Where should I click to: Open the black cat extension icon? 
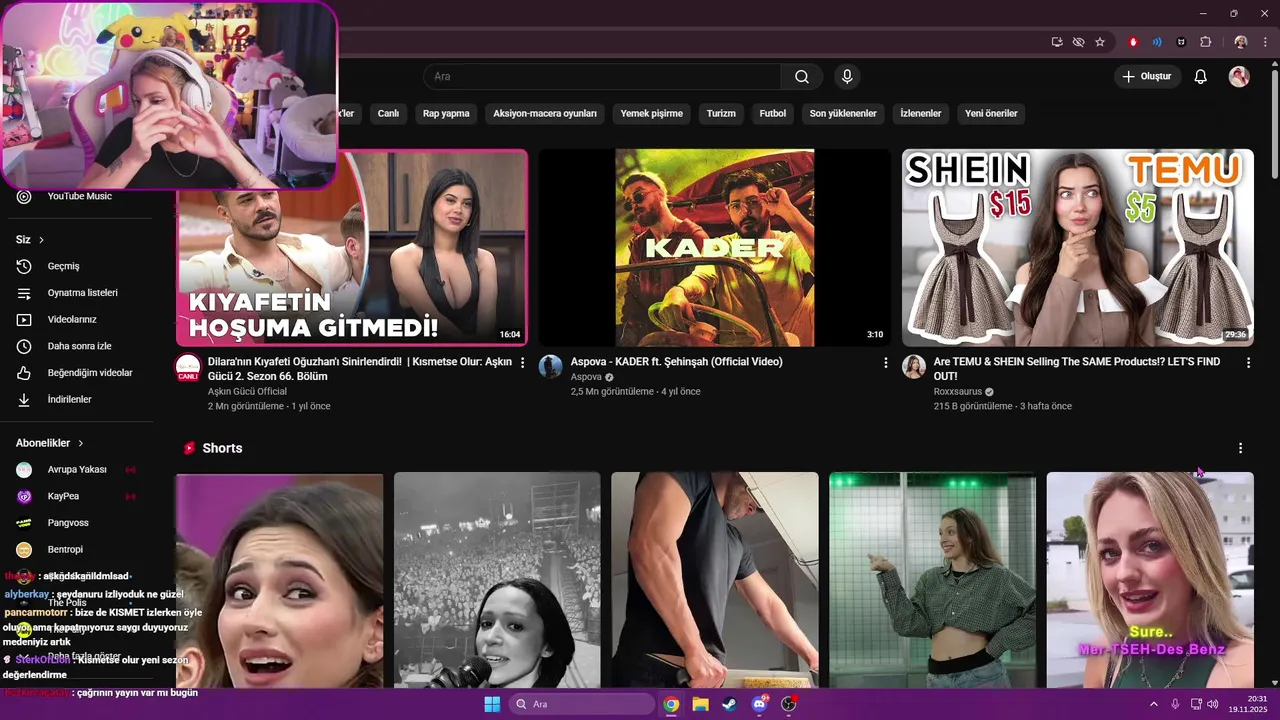click(x=1181, y=42)
